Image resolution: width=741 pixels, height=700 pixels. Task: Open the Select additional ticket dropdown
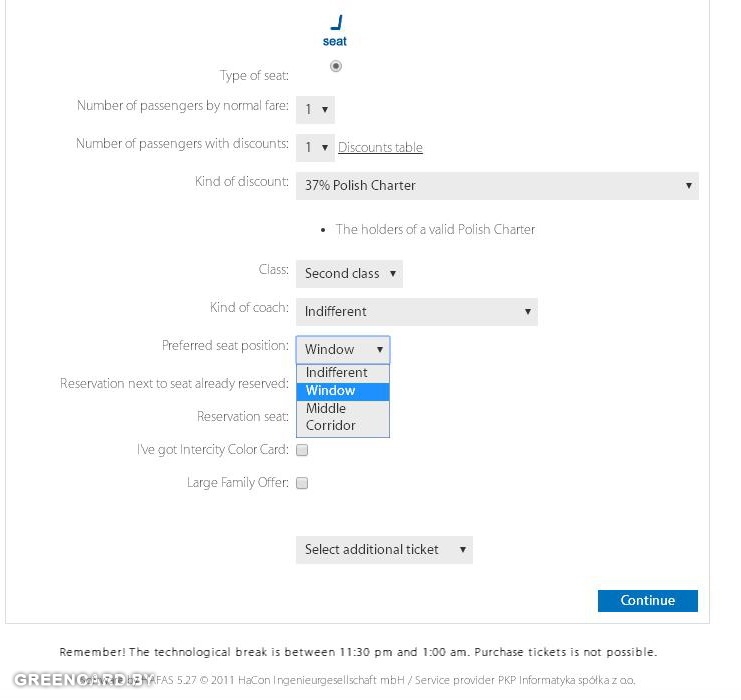[x=384, y=550]
